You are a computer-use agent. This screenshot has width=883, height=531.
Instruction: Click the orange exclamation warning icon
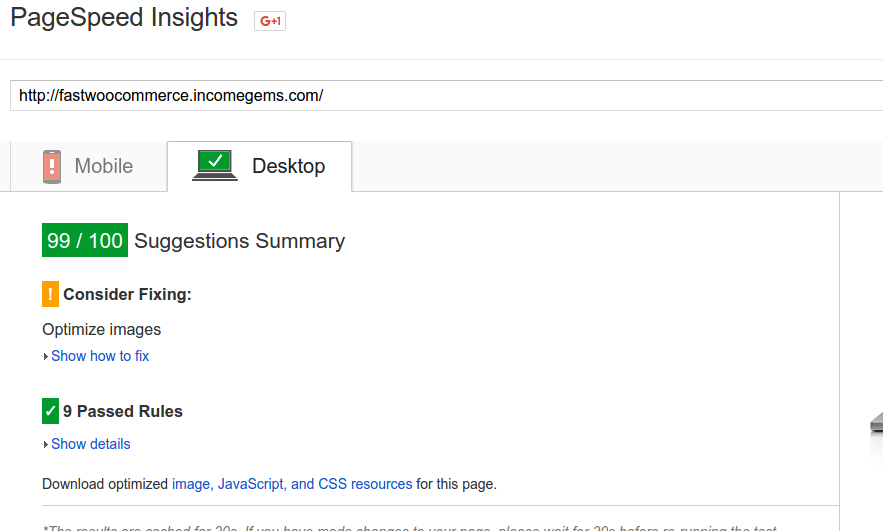point(50,294)
